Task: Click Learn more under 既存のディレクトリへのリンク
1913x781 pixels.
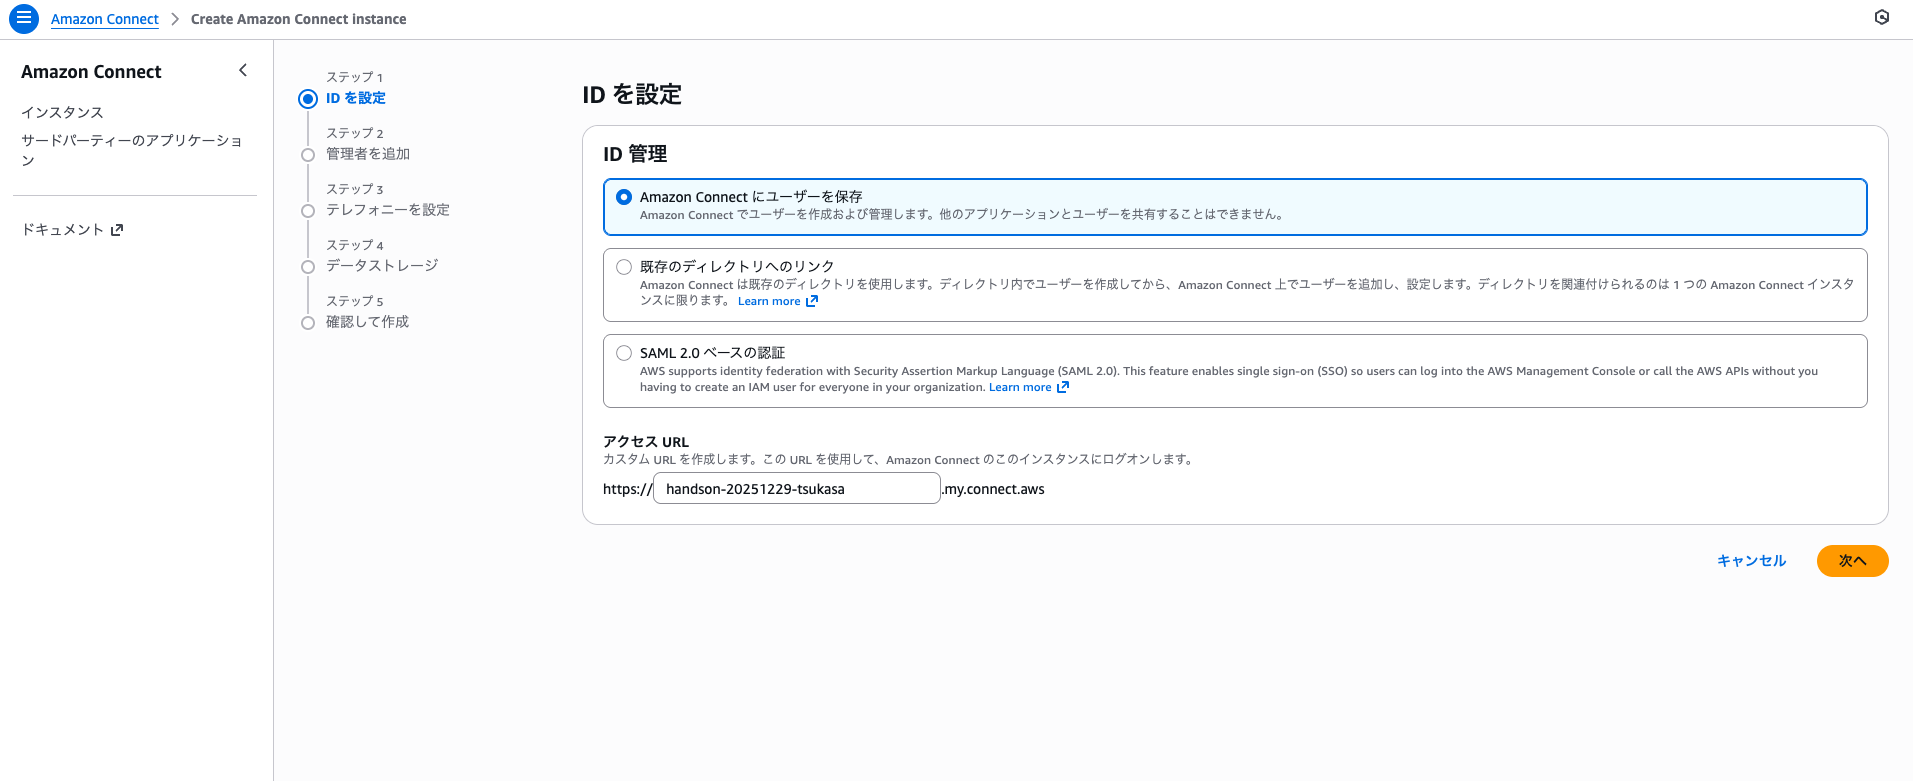Action: 769,301
